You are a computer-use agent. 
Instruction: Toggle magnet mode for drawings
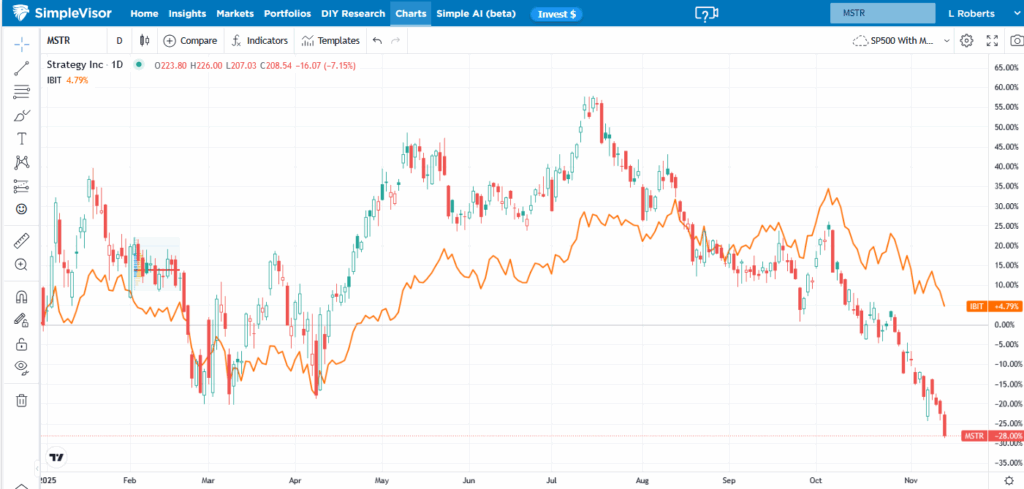(x=22, y=297)
